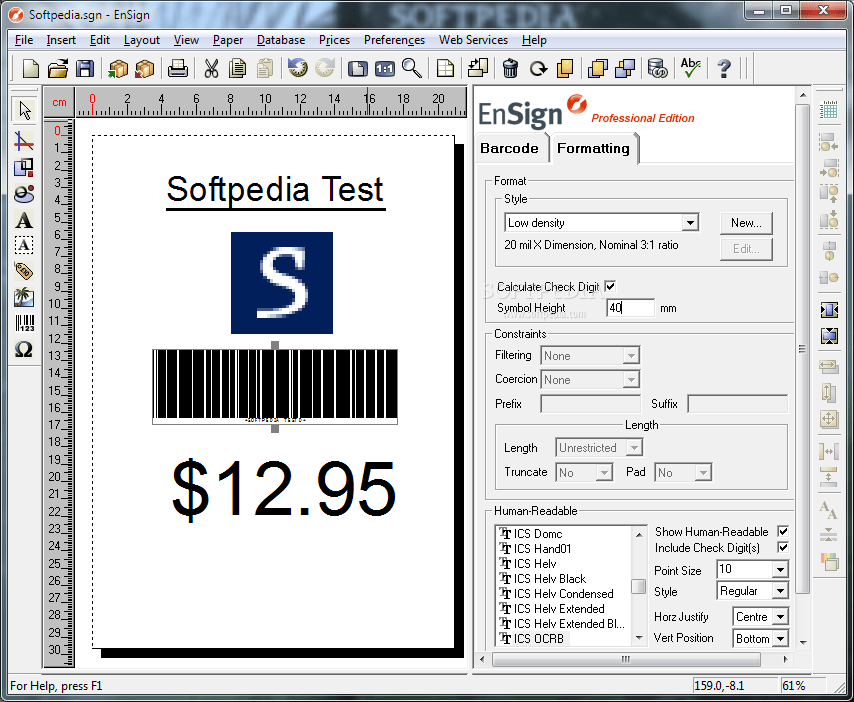Open the Truncate dropdown
854x702 pixels.
tap(603, 472)
